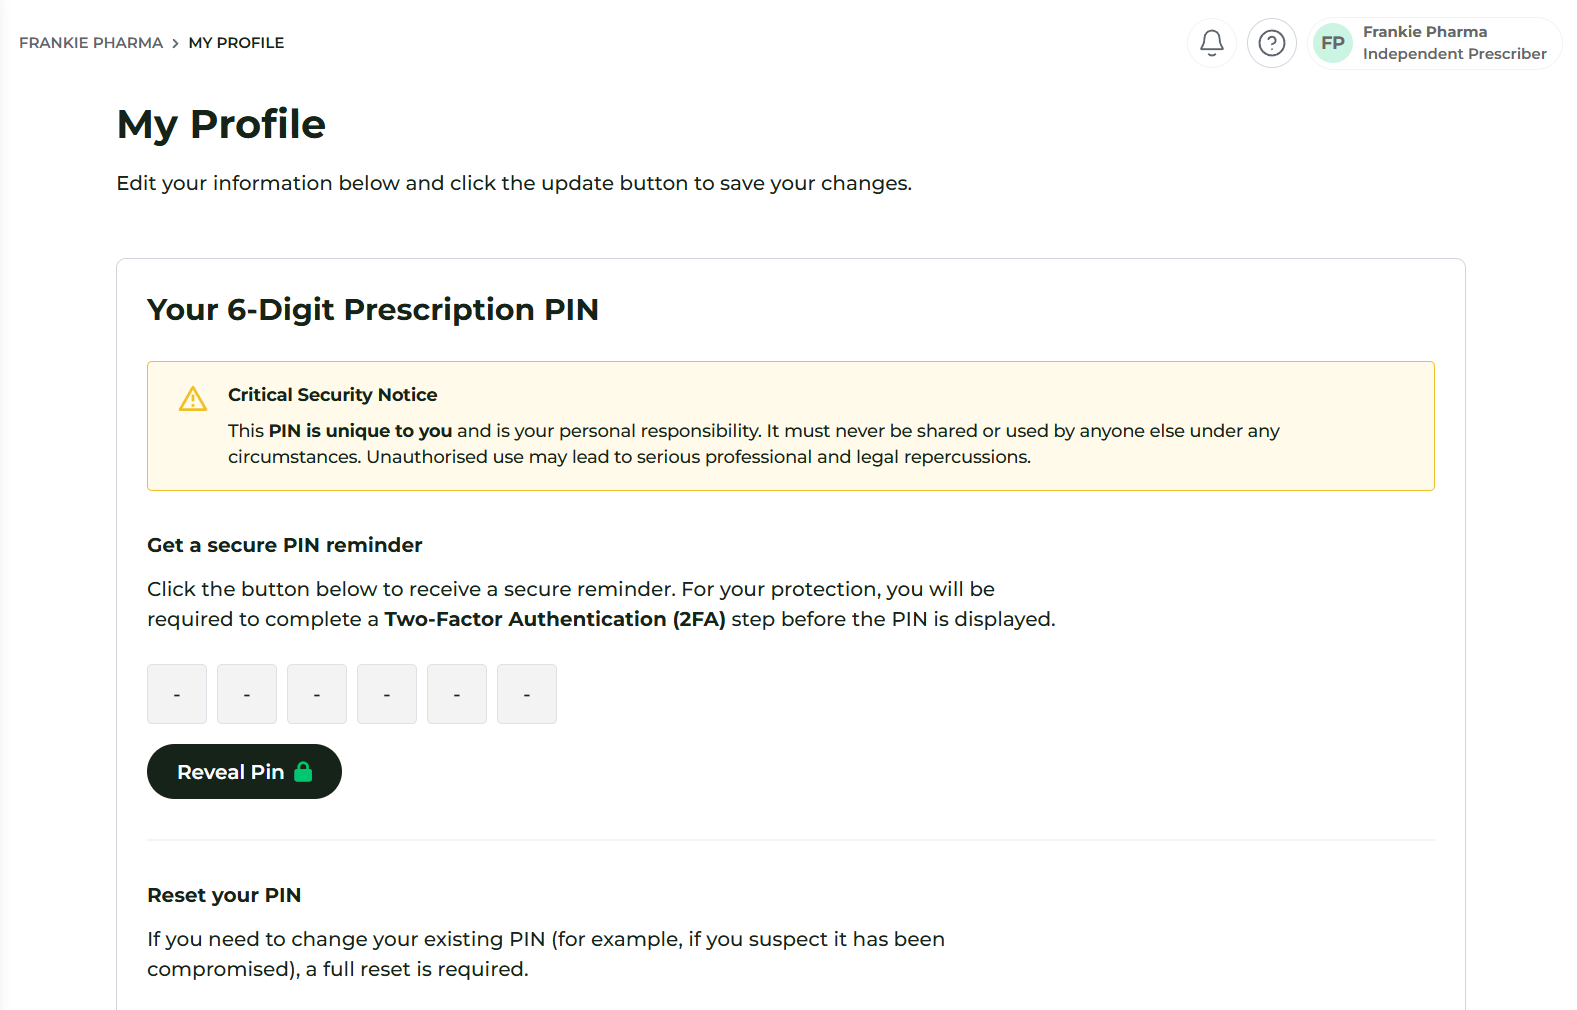Click the FP avatar circle

pos(1333,43)
